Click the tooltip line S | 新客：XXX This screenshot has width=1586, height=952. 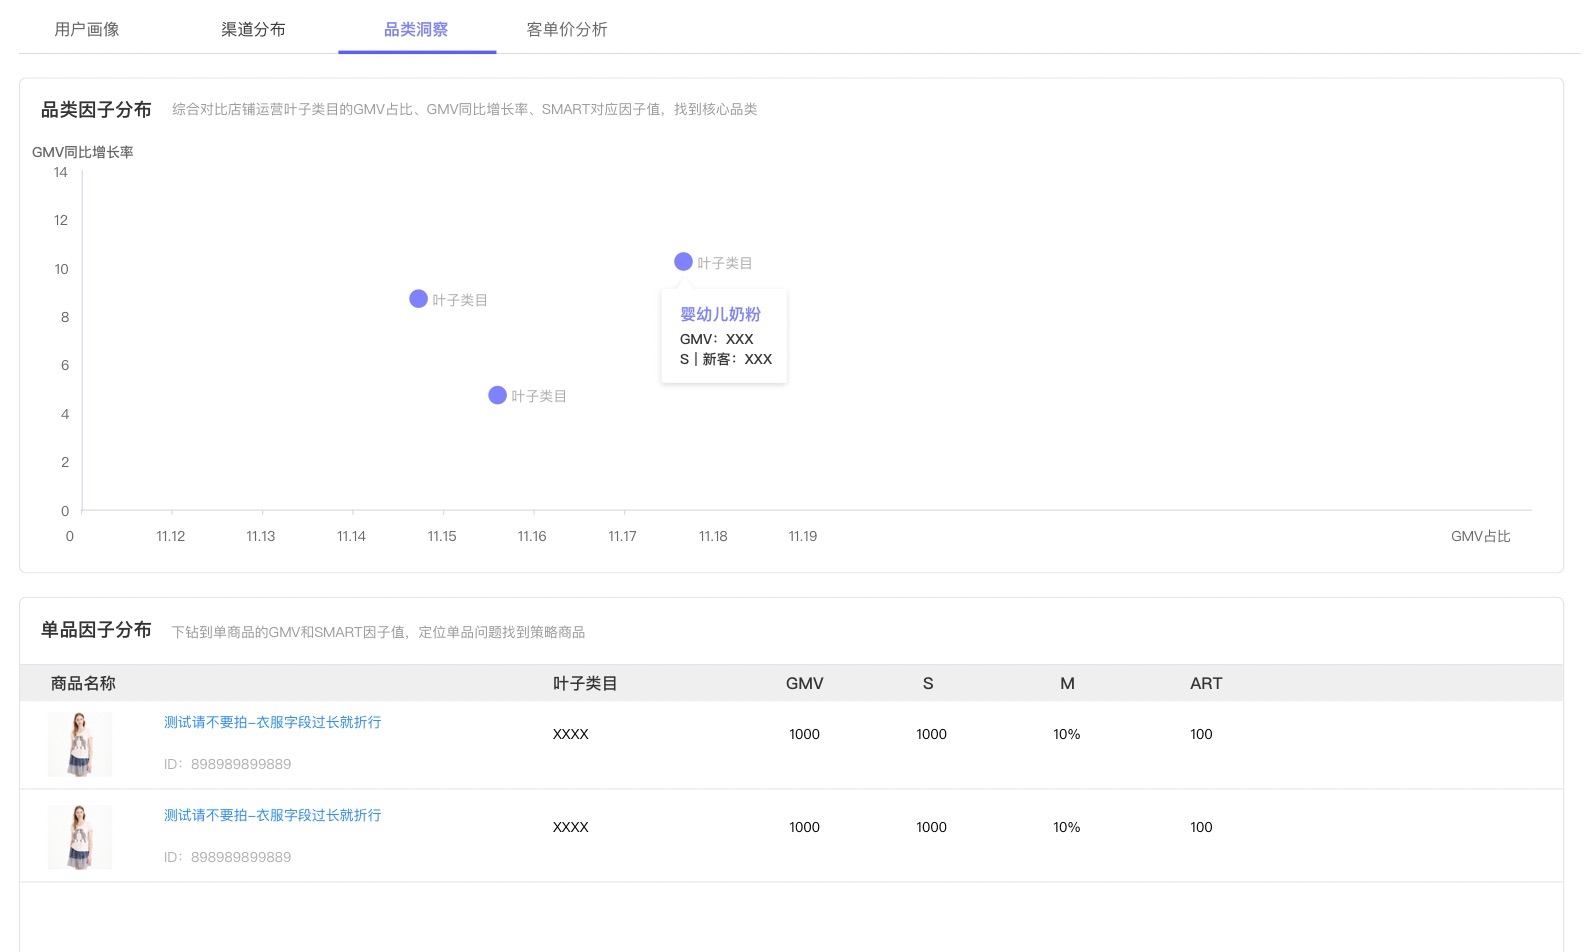[x=726, y=359]
